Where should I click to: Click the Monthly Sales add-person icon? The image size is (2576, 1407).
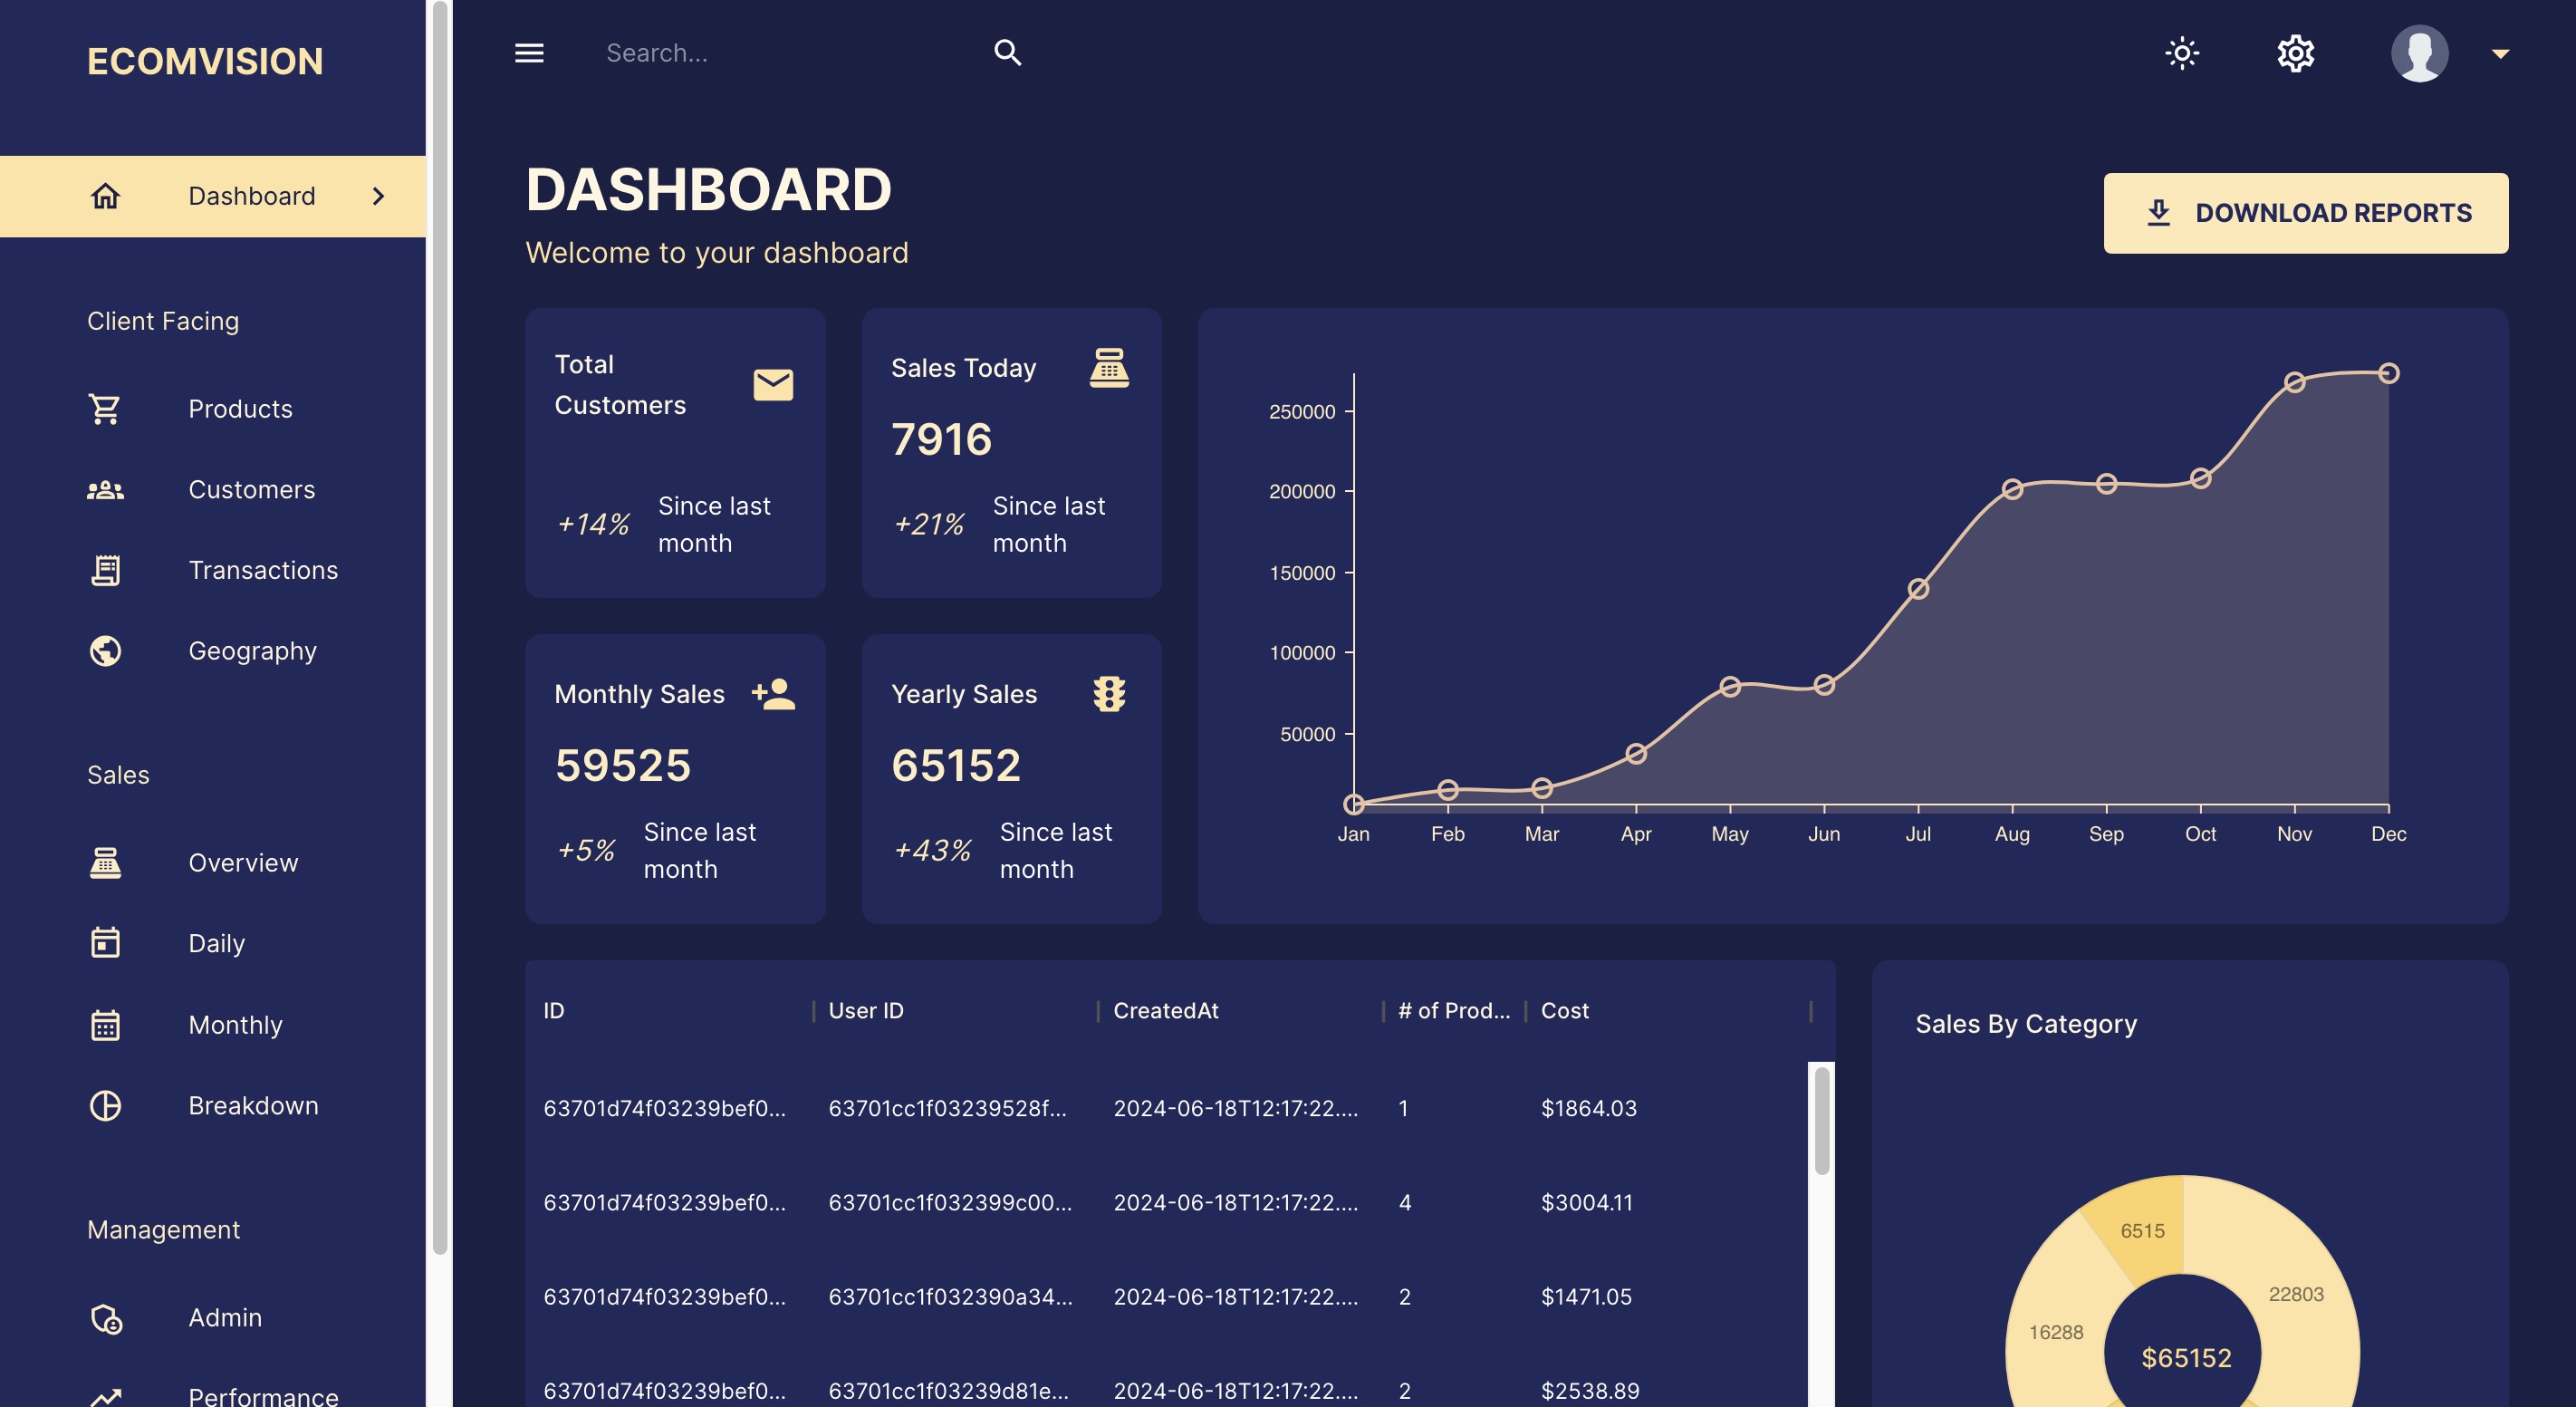pyautogui.click(x=773, y=694)
